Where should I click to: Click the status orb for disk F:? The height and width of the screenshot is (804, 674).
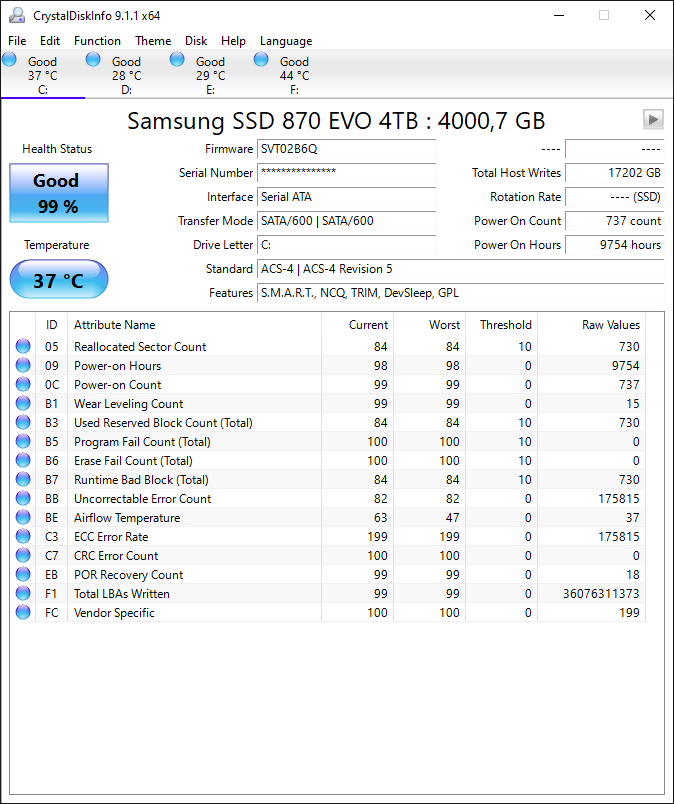pyautogui.click(x=261, y=59)
